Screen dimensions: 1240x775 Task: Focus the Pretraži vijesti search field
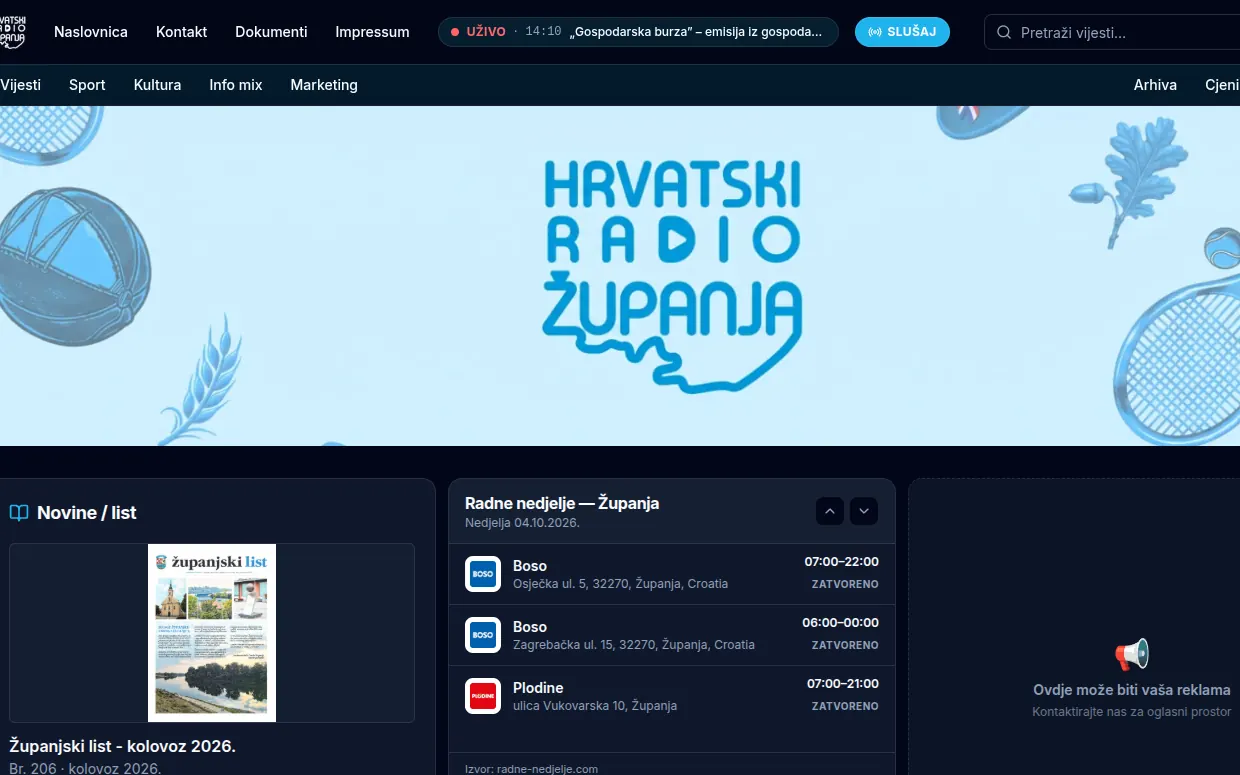[x=1112, y=33]
